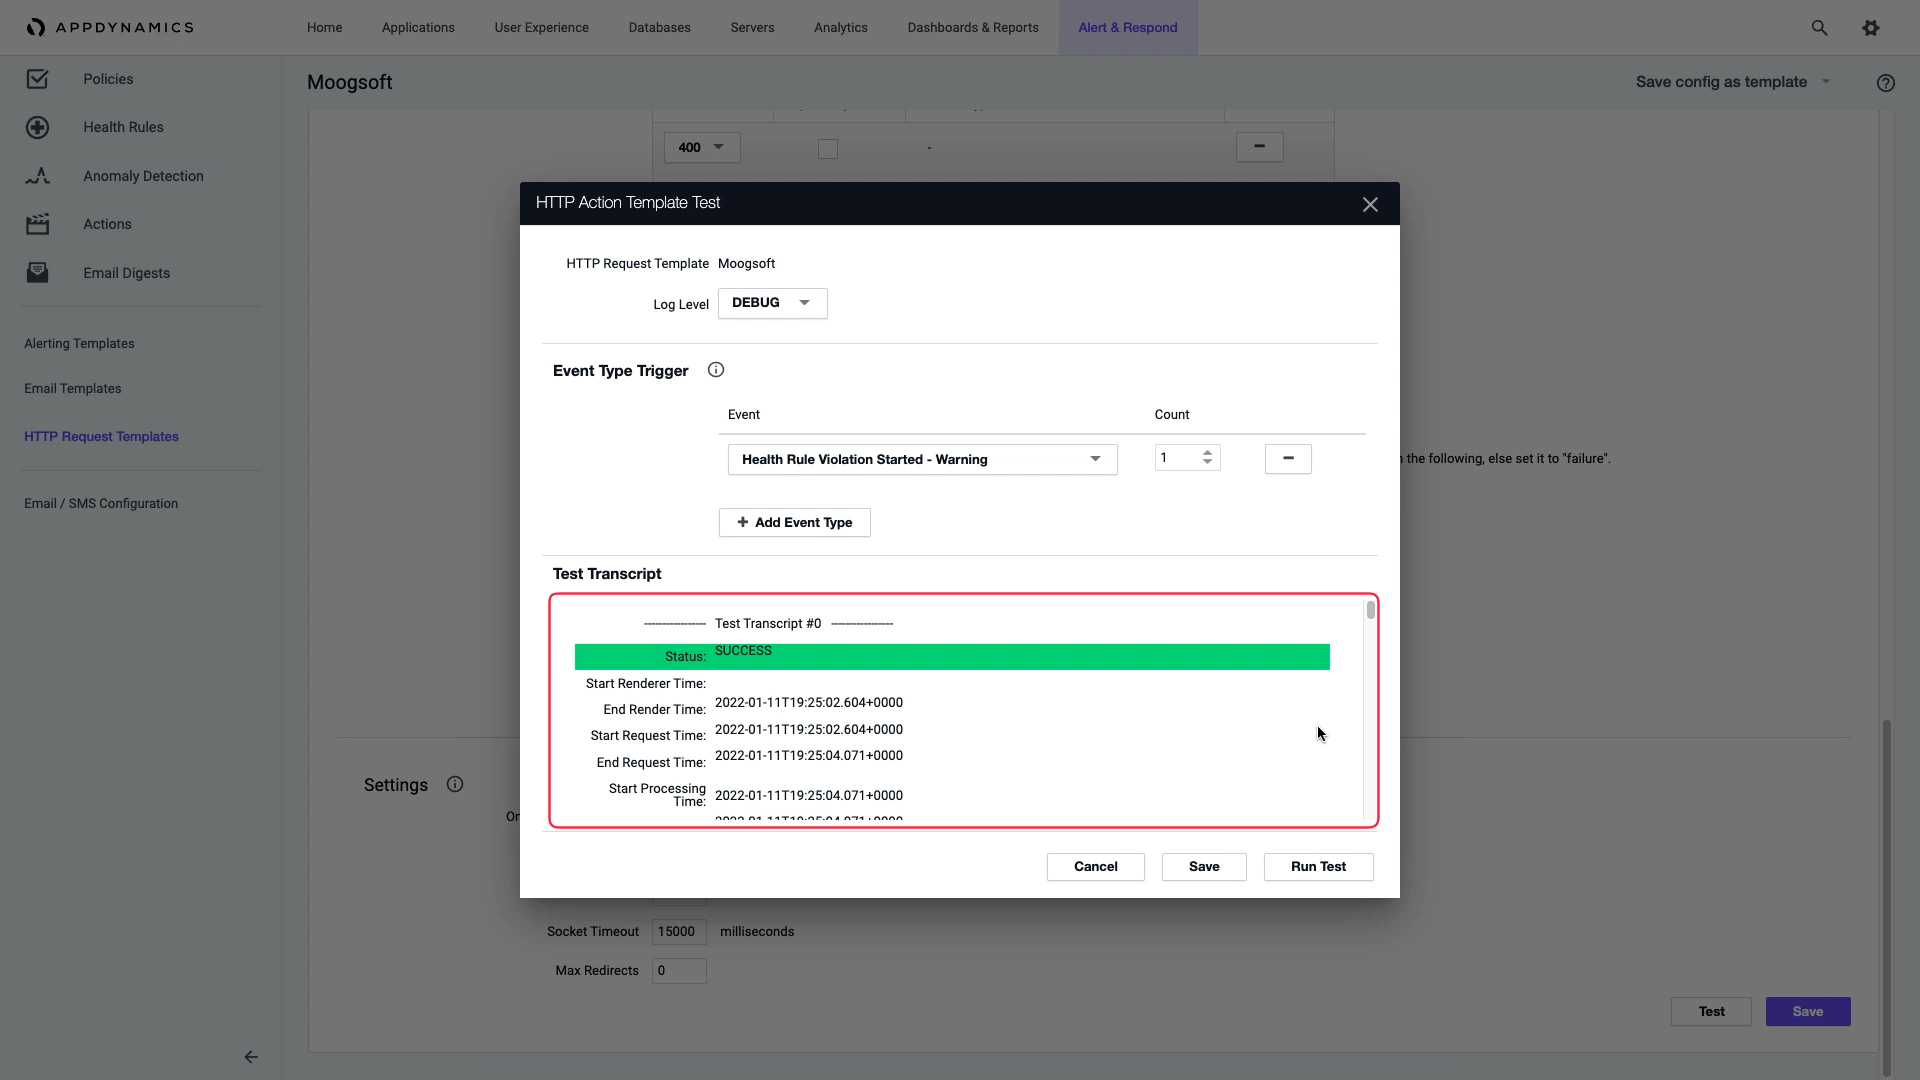This screenshot has width=1920, height=1080.
Task: Open the Databases tab
Action: (660, 28)
